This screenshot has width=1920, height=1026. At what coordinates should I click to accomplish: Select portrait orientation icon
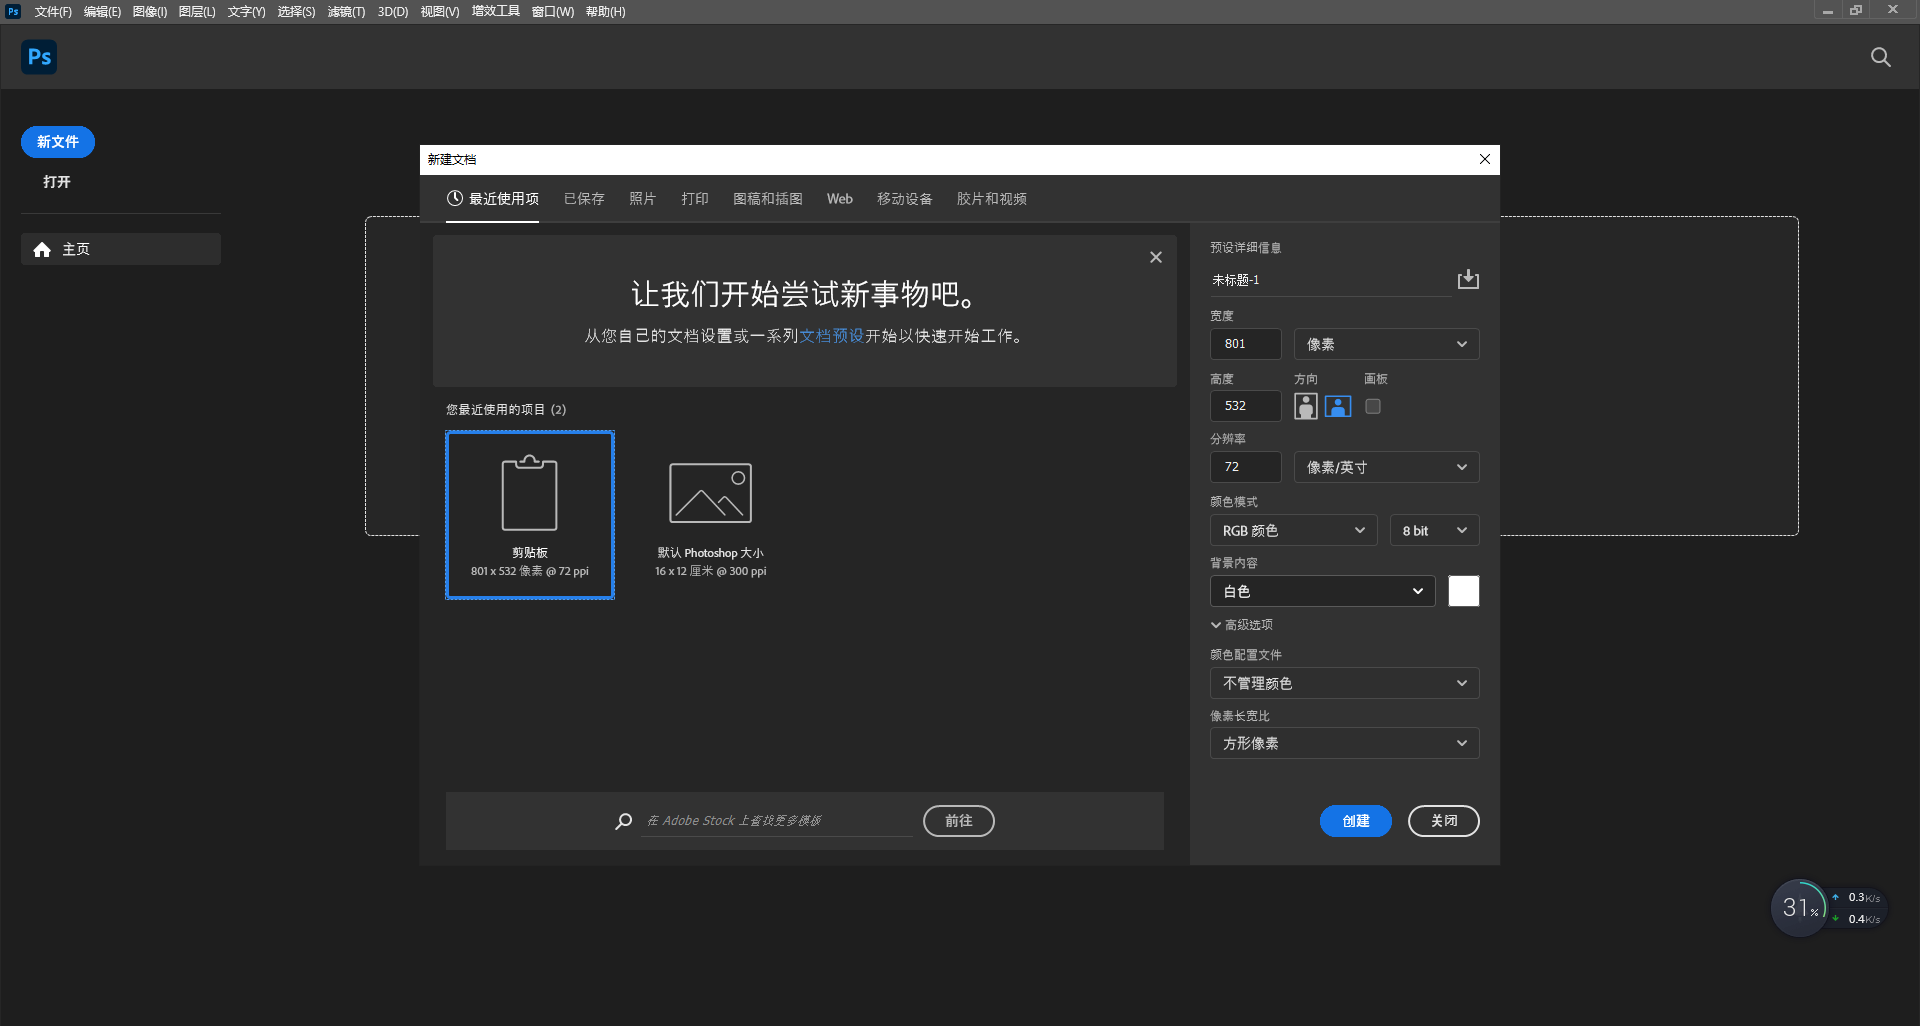(x=1305, y=406)
